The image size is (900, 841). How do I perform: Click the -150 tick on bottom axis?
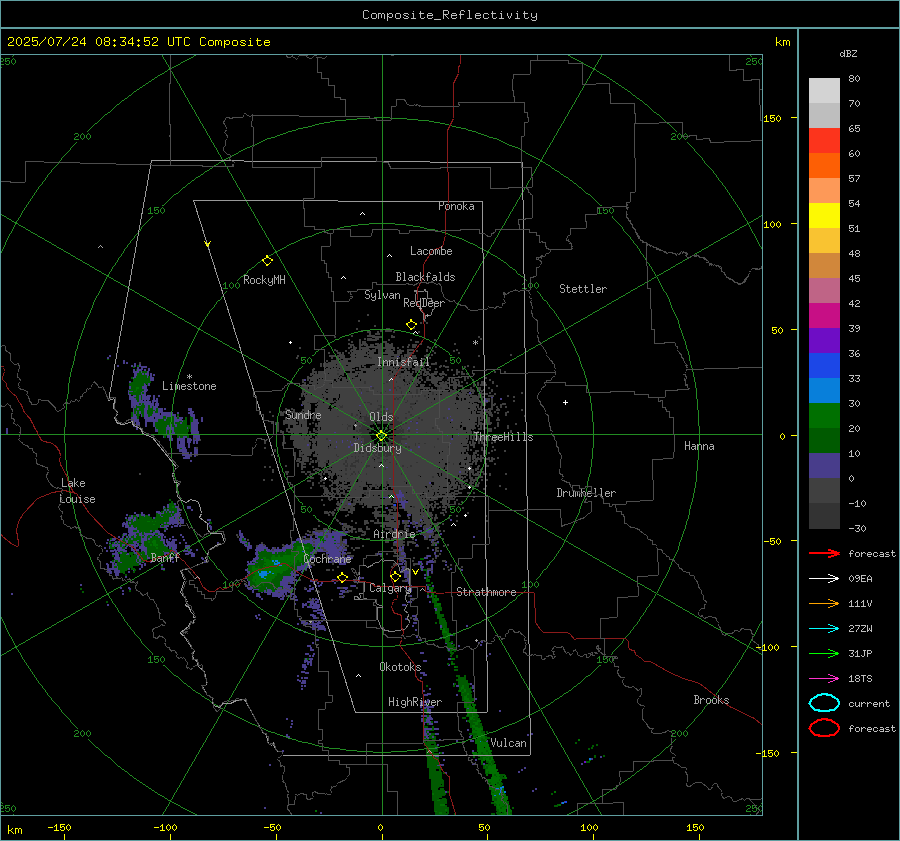click(x=59, y=827)
